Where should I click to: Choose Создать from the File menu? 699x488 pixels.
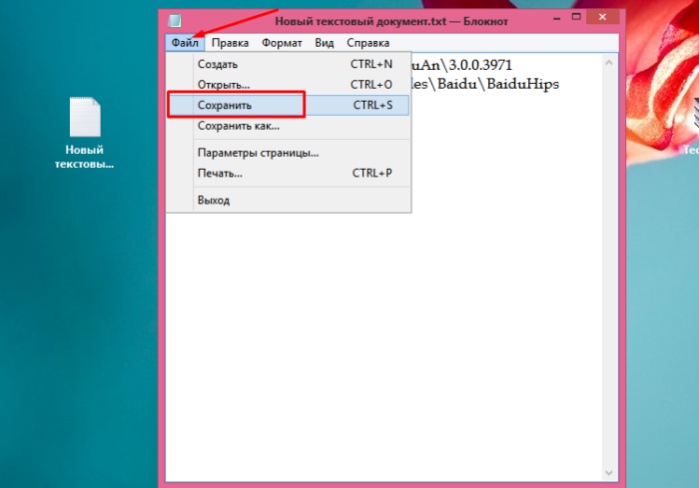pos(288,64)
